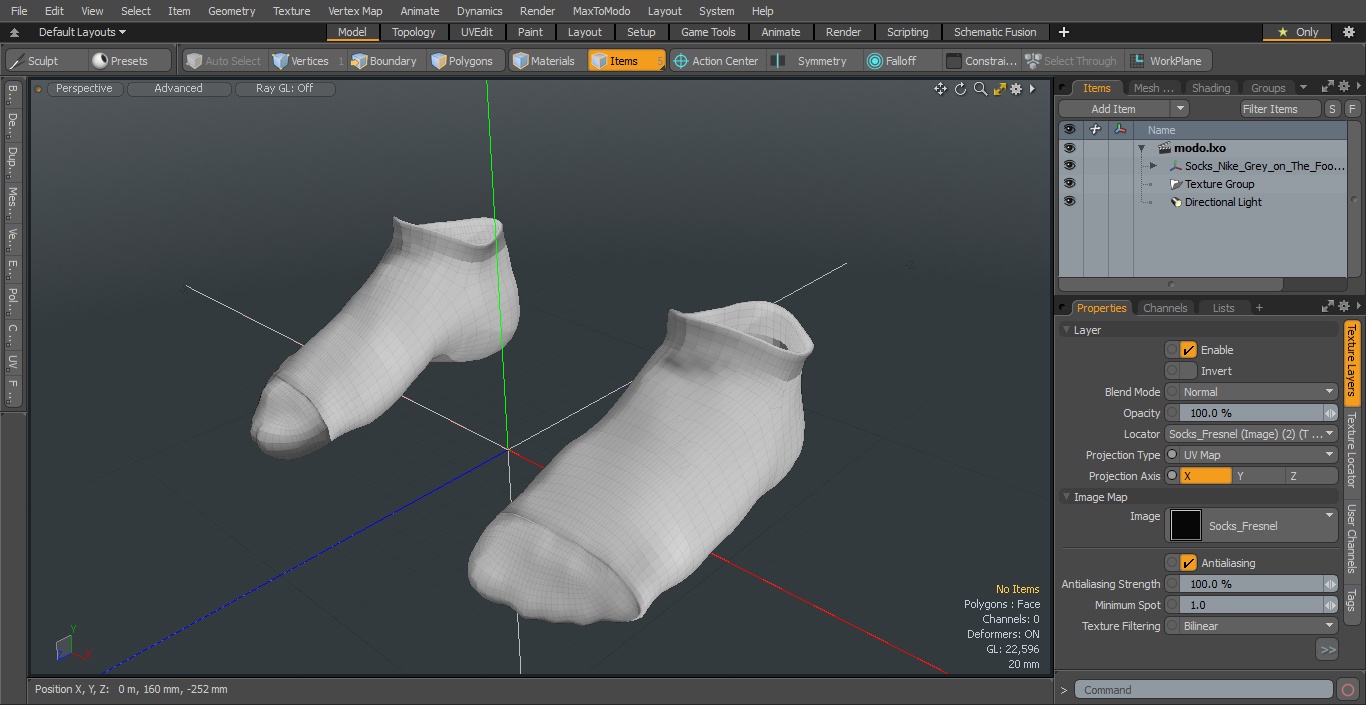The width and height of the screenshot is (1366, 705).
Task: Open Items panel settings gear
Action: (x=1344, y=87)
